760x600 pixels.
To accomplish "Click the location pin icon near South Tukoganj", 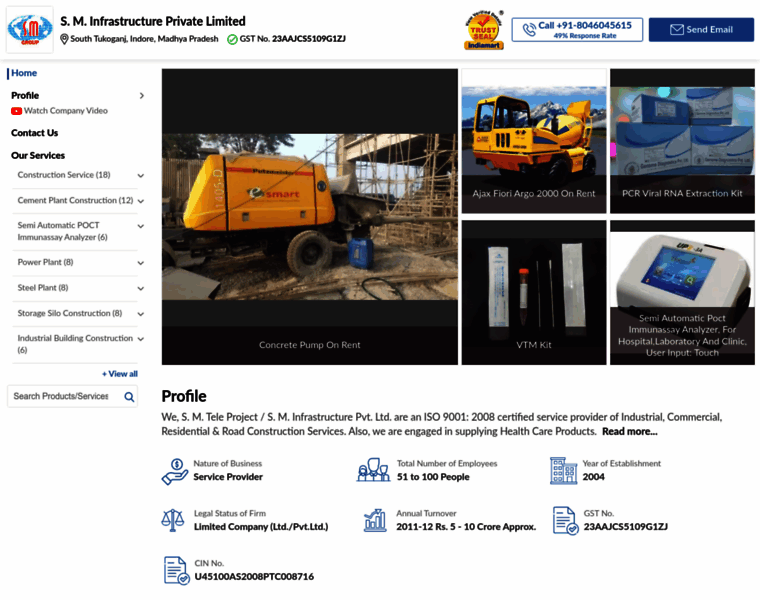I will (x=64, y=39).
